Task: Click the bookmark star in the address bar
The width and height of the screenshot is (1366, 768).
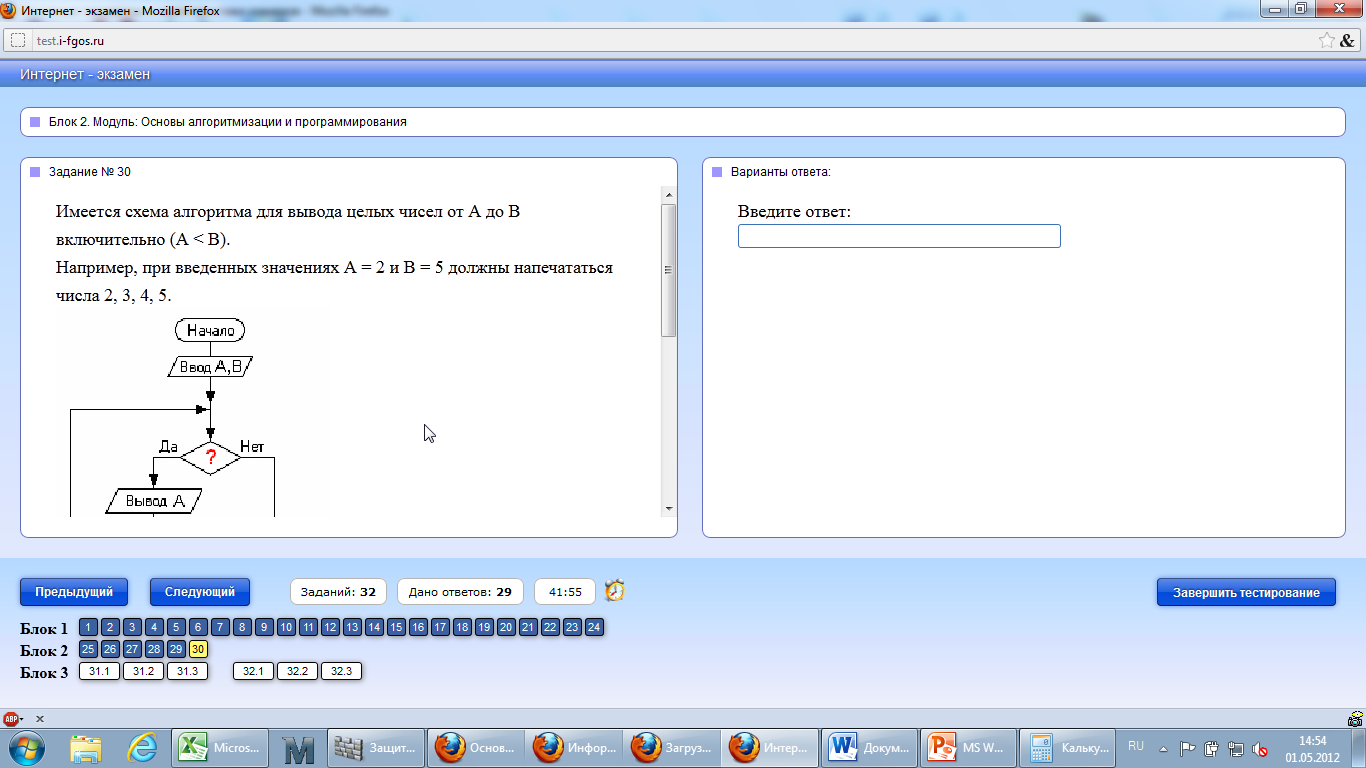Action: 1326,41
